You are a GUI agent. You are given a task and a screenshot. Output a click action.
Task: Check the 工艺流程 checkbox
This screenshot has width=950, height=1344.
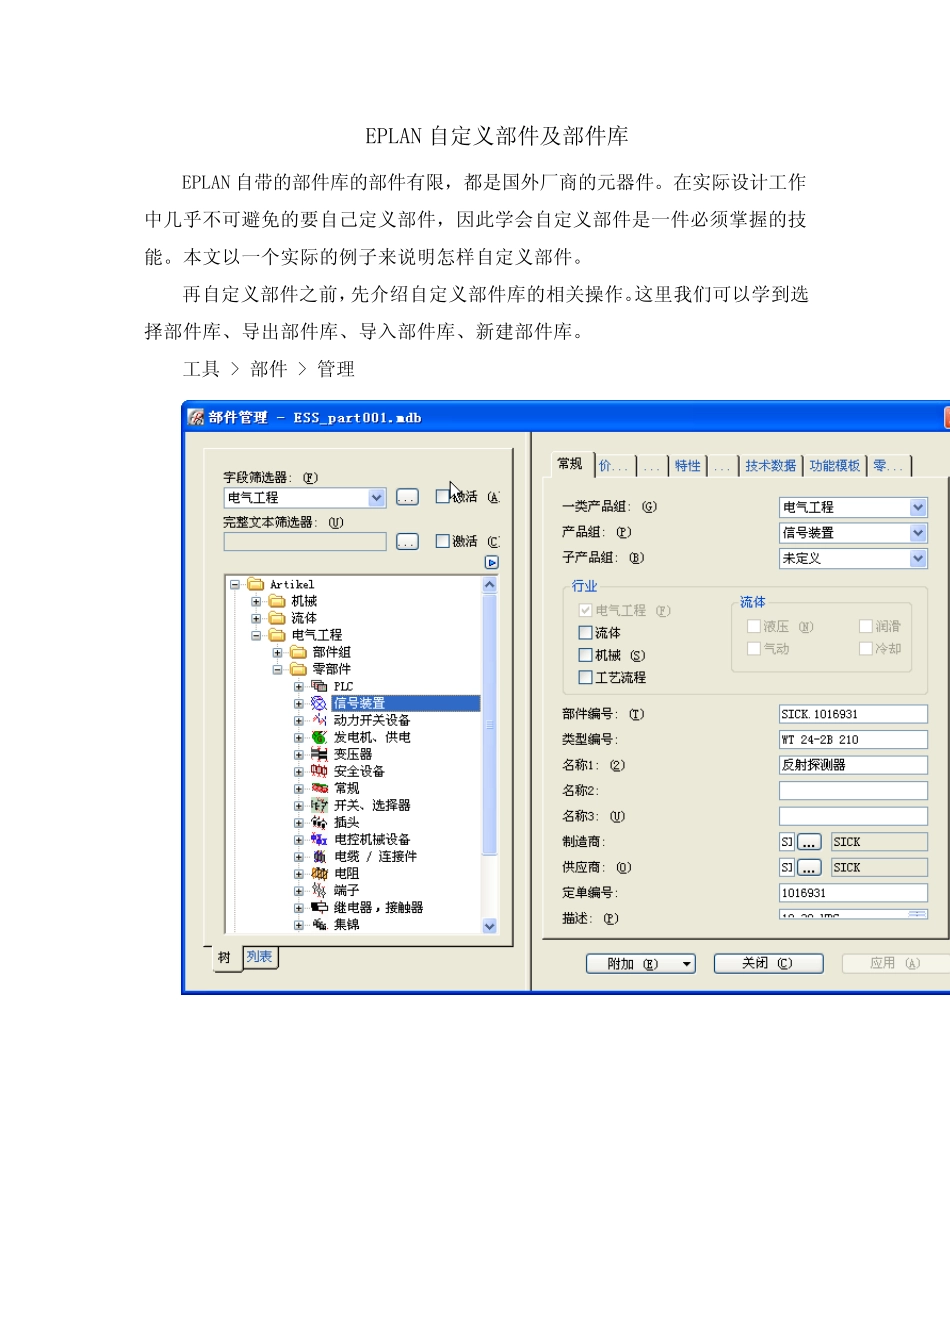(x=586, y=677)
